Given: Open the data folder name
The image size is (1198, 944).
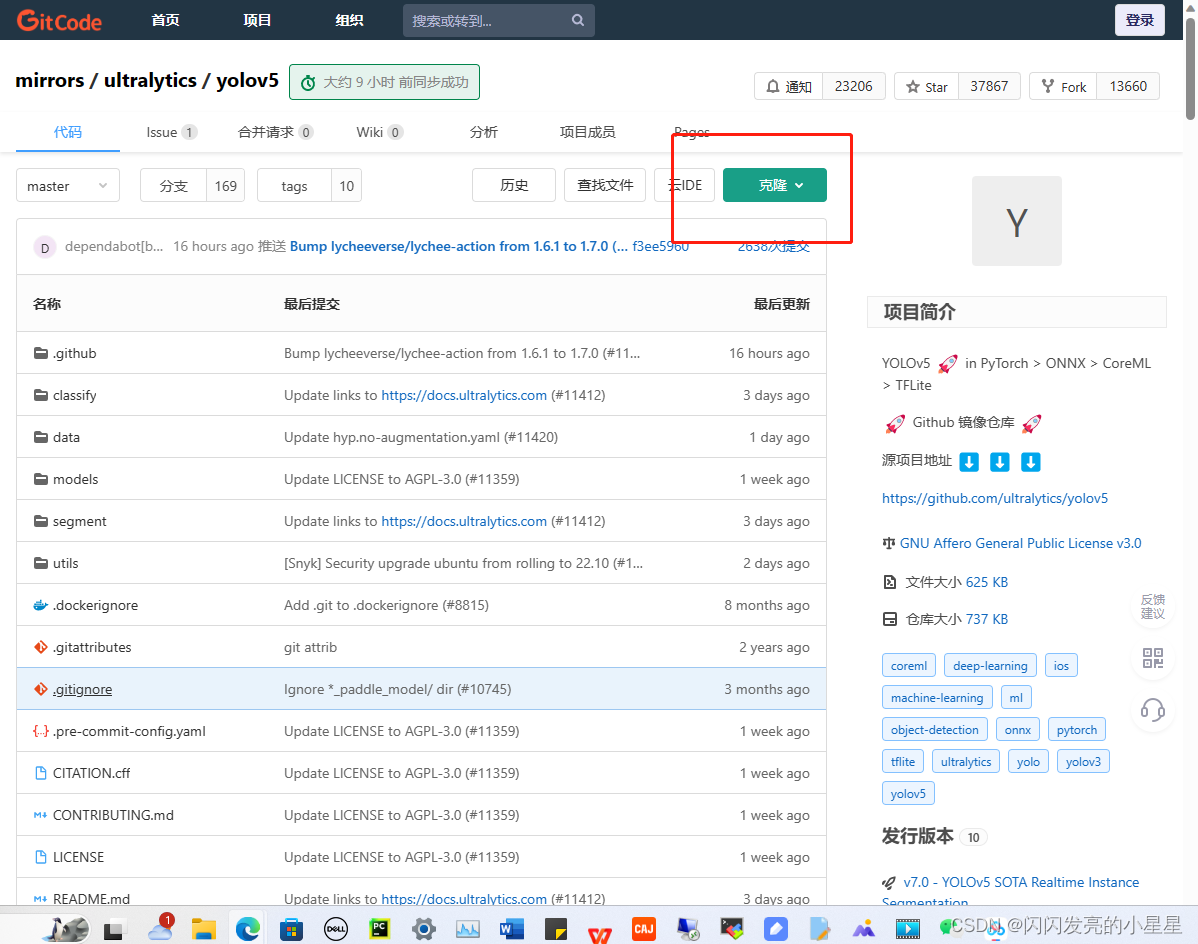Looking at the screenshot, I should coord(66,437).
